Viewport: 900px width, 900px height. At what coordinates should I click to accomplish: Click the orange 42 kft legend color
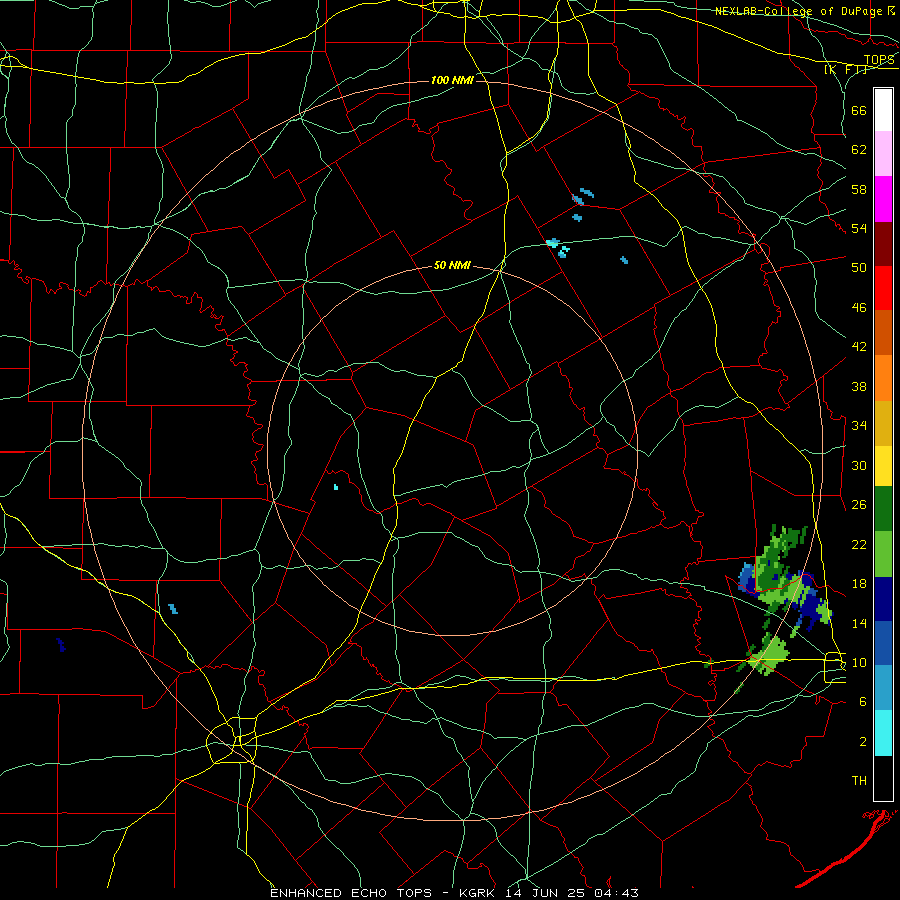tap(883, 377)
